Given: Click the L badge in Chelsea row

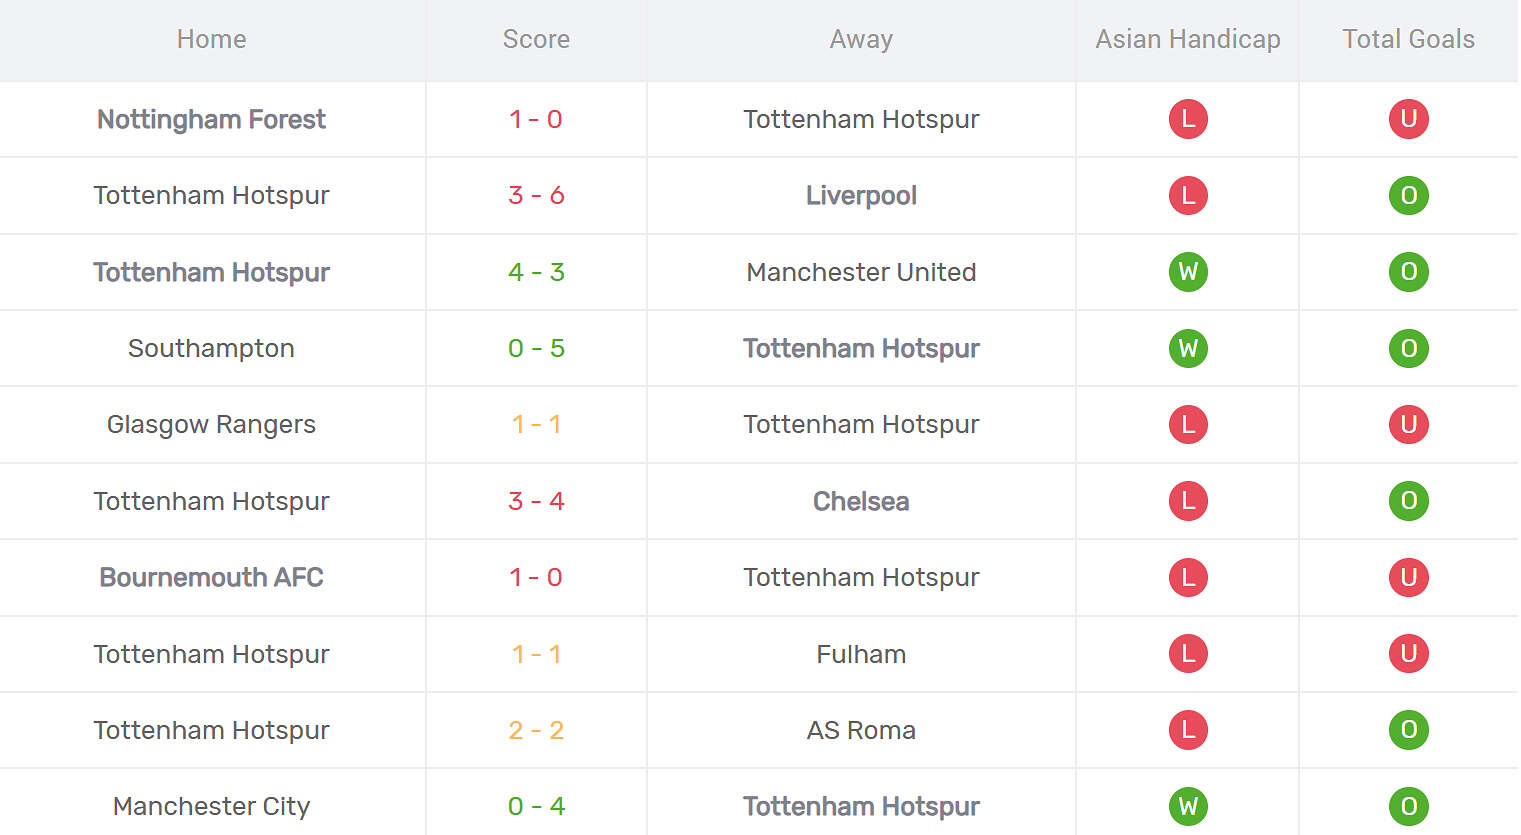Looking at the screenshot, I should click(1188, 501).
